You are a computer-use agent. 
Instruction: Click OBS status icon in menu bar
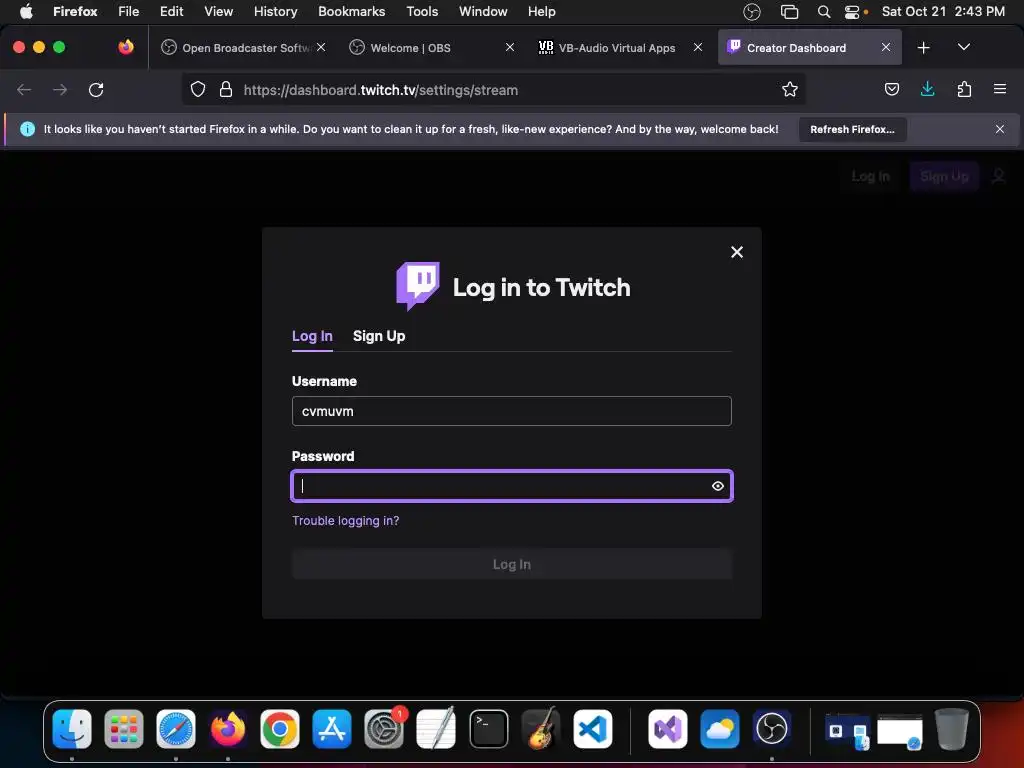pos(752,11)
